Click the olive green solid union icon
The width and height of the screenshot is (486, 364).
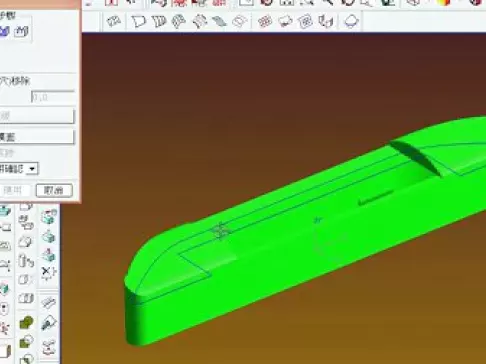[27, 322]
